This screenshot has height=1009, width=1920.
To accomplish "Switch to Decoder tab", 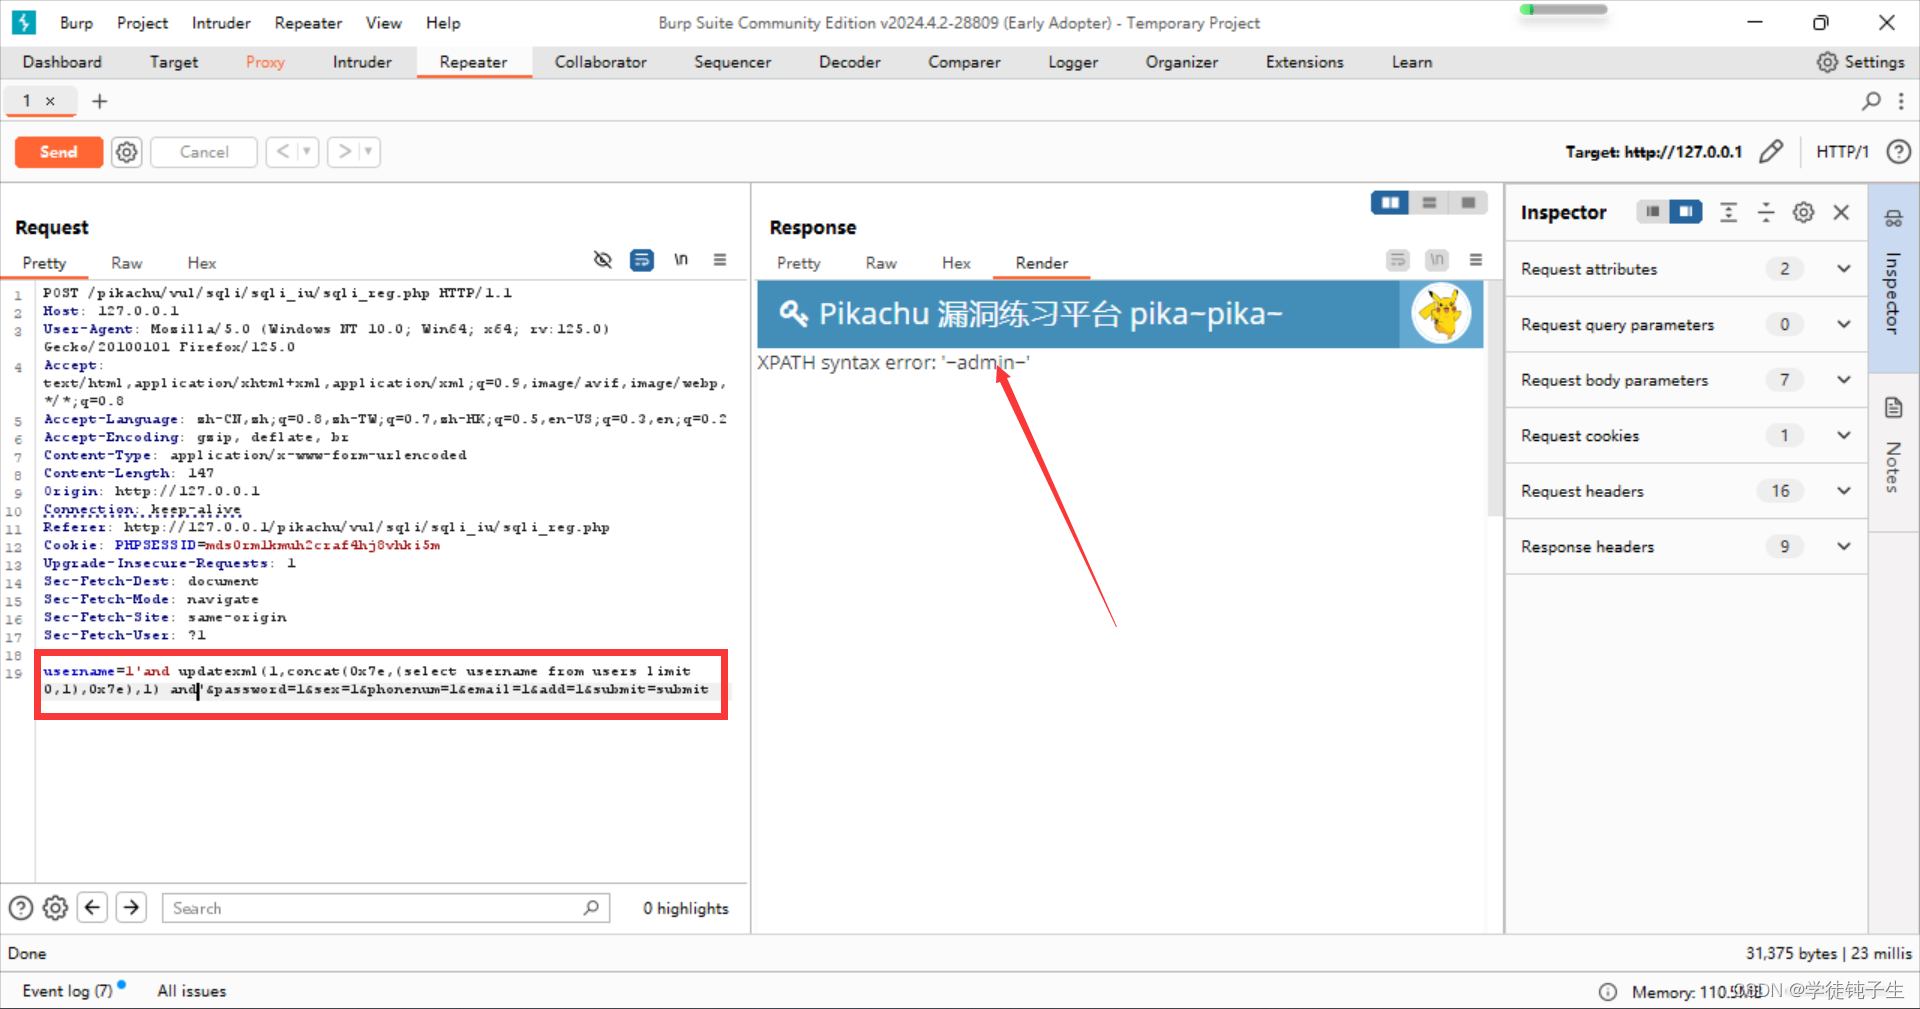I will tap(849, 62).
